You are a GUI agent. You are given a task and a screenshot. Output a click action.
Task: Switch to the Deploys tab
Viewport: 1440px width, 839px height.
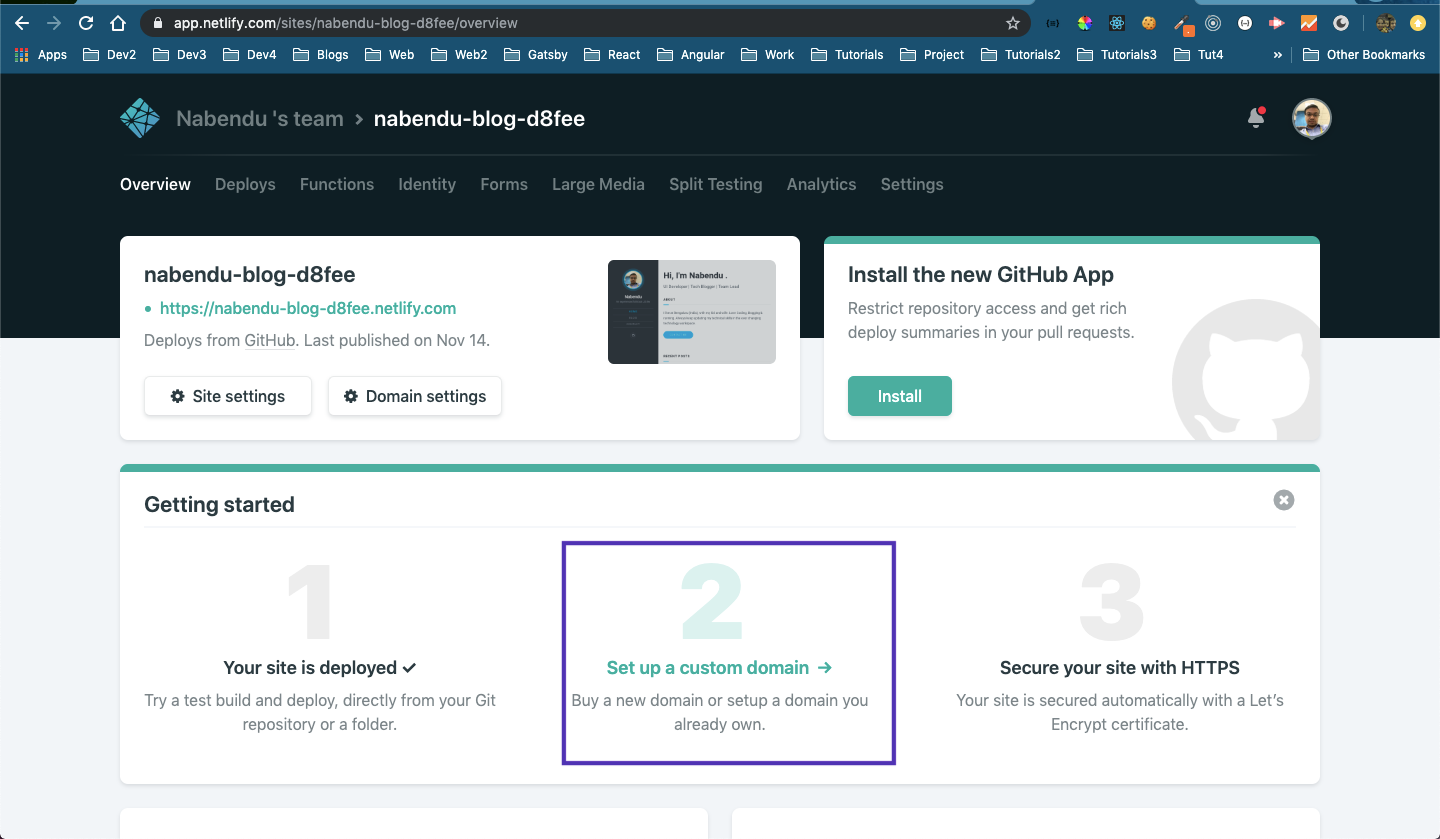point(245,184)
